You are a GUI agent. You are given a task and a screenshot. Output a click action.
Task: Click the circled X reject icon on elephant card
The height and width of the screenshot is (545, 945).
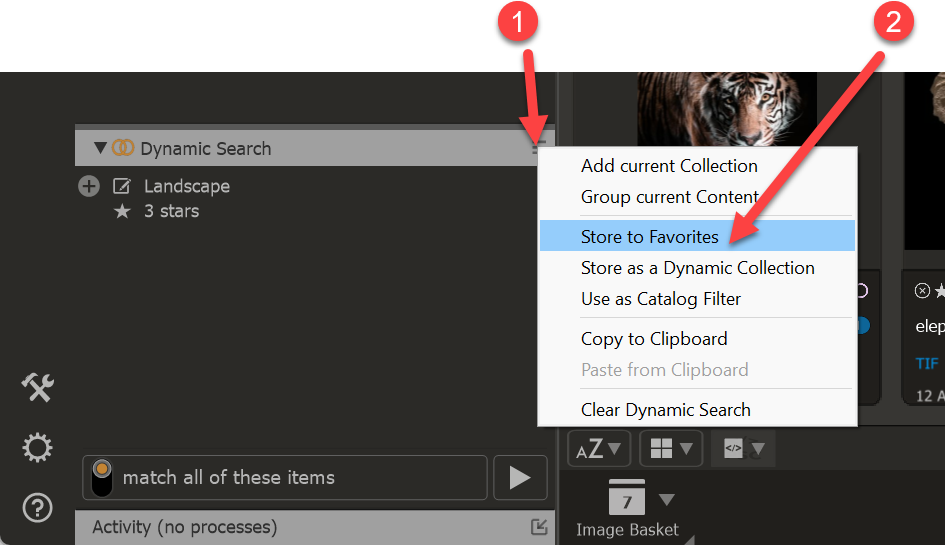coord(922,291)
